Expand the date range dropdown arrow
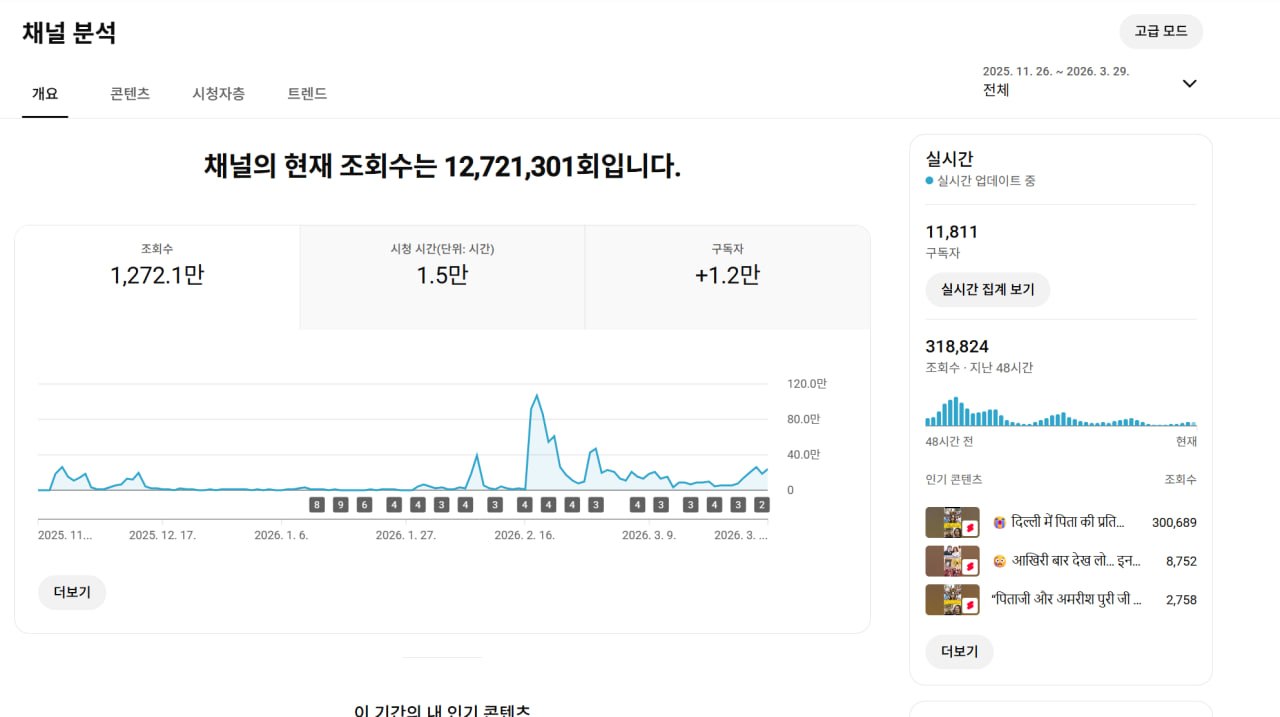The width and height of the screenshot is (1280, 717). tap(1189, 83)
